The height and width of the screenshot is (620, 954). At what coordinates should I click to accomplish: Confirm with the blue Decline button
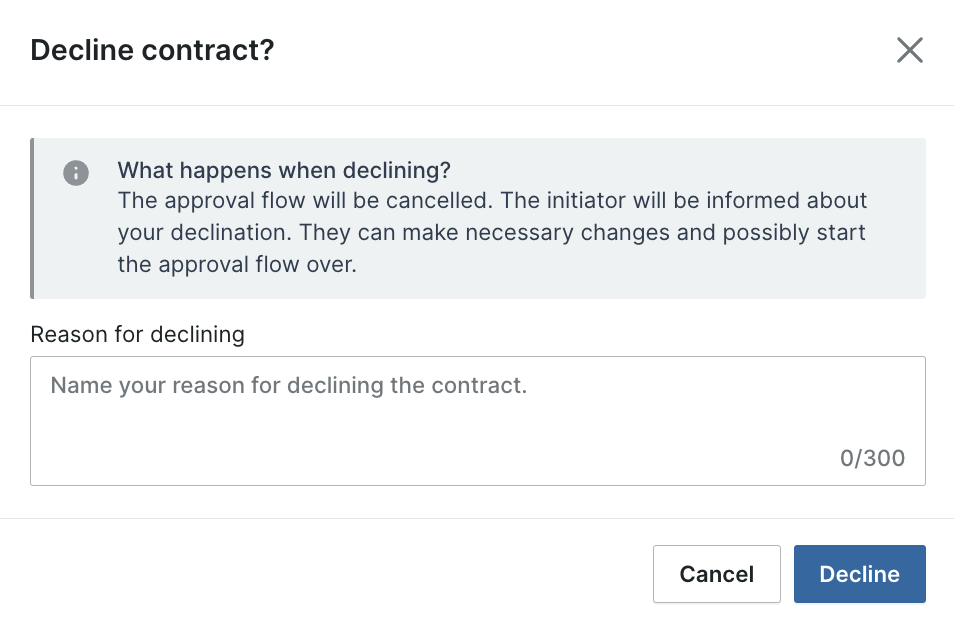[860, 574]
